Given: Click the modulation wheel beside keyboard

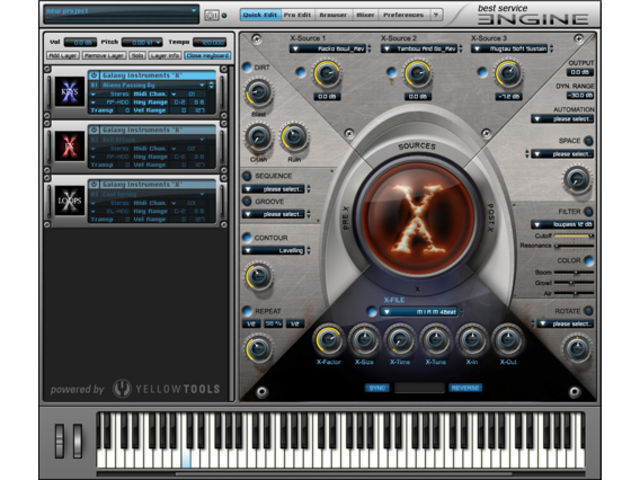Looking at the screenshot, I should (x=78, y=441).
